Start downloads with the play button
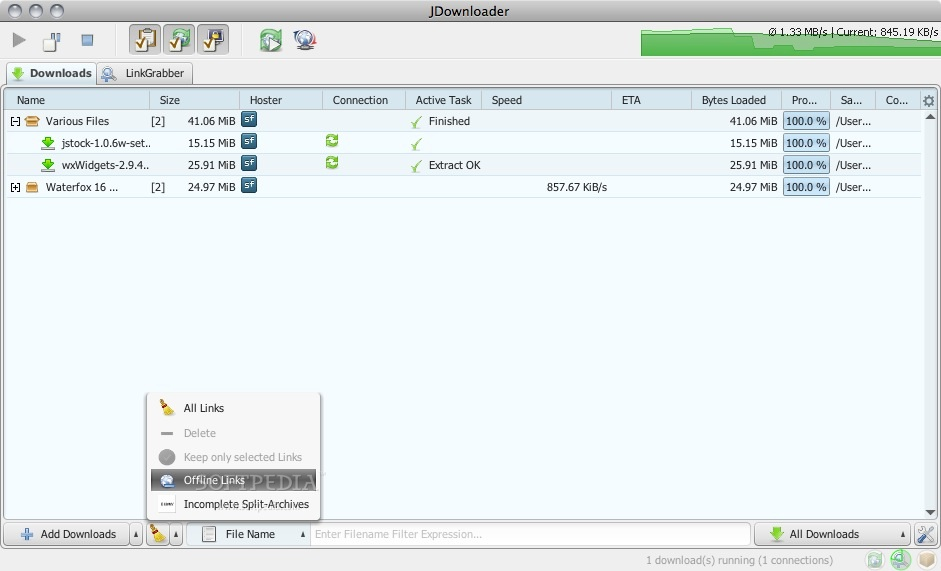The image size is (941, 571). [19, 40]
